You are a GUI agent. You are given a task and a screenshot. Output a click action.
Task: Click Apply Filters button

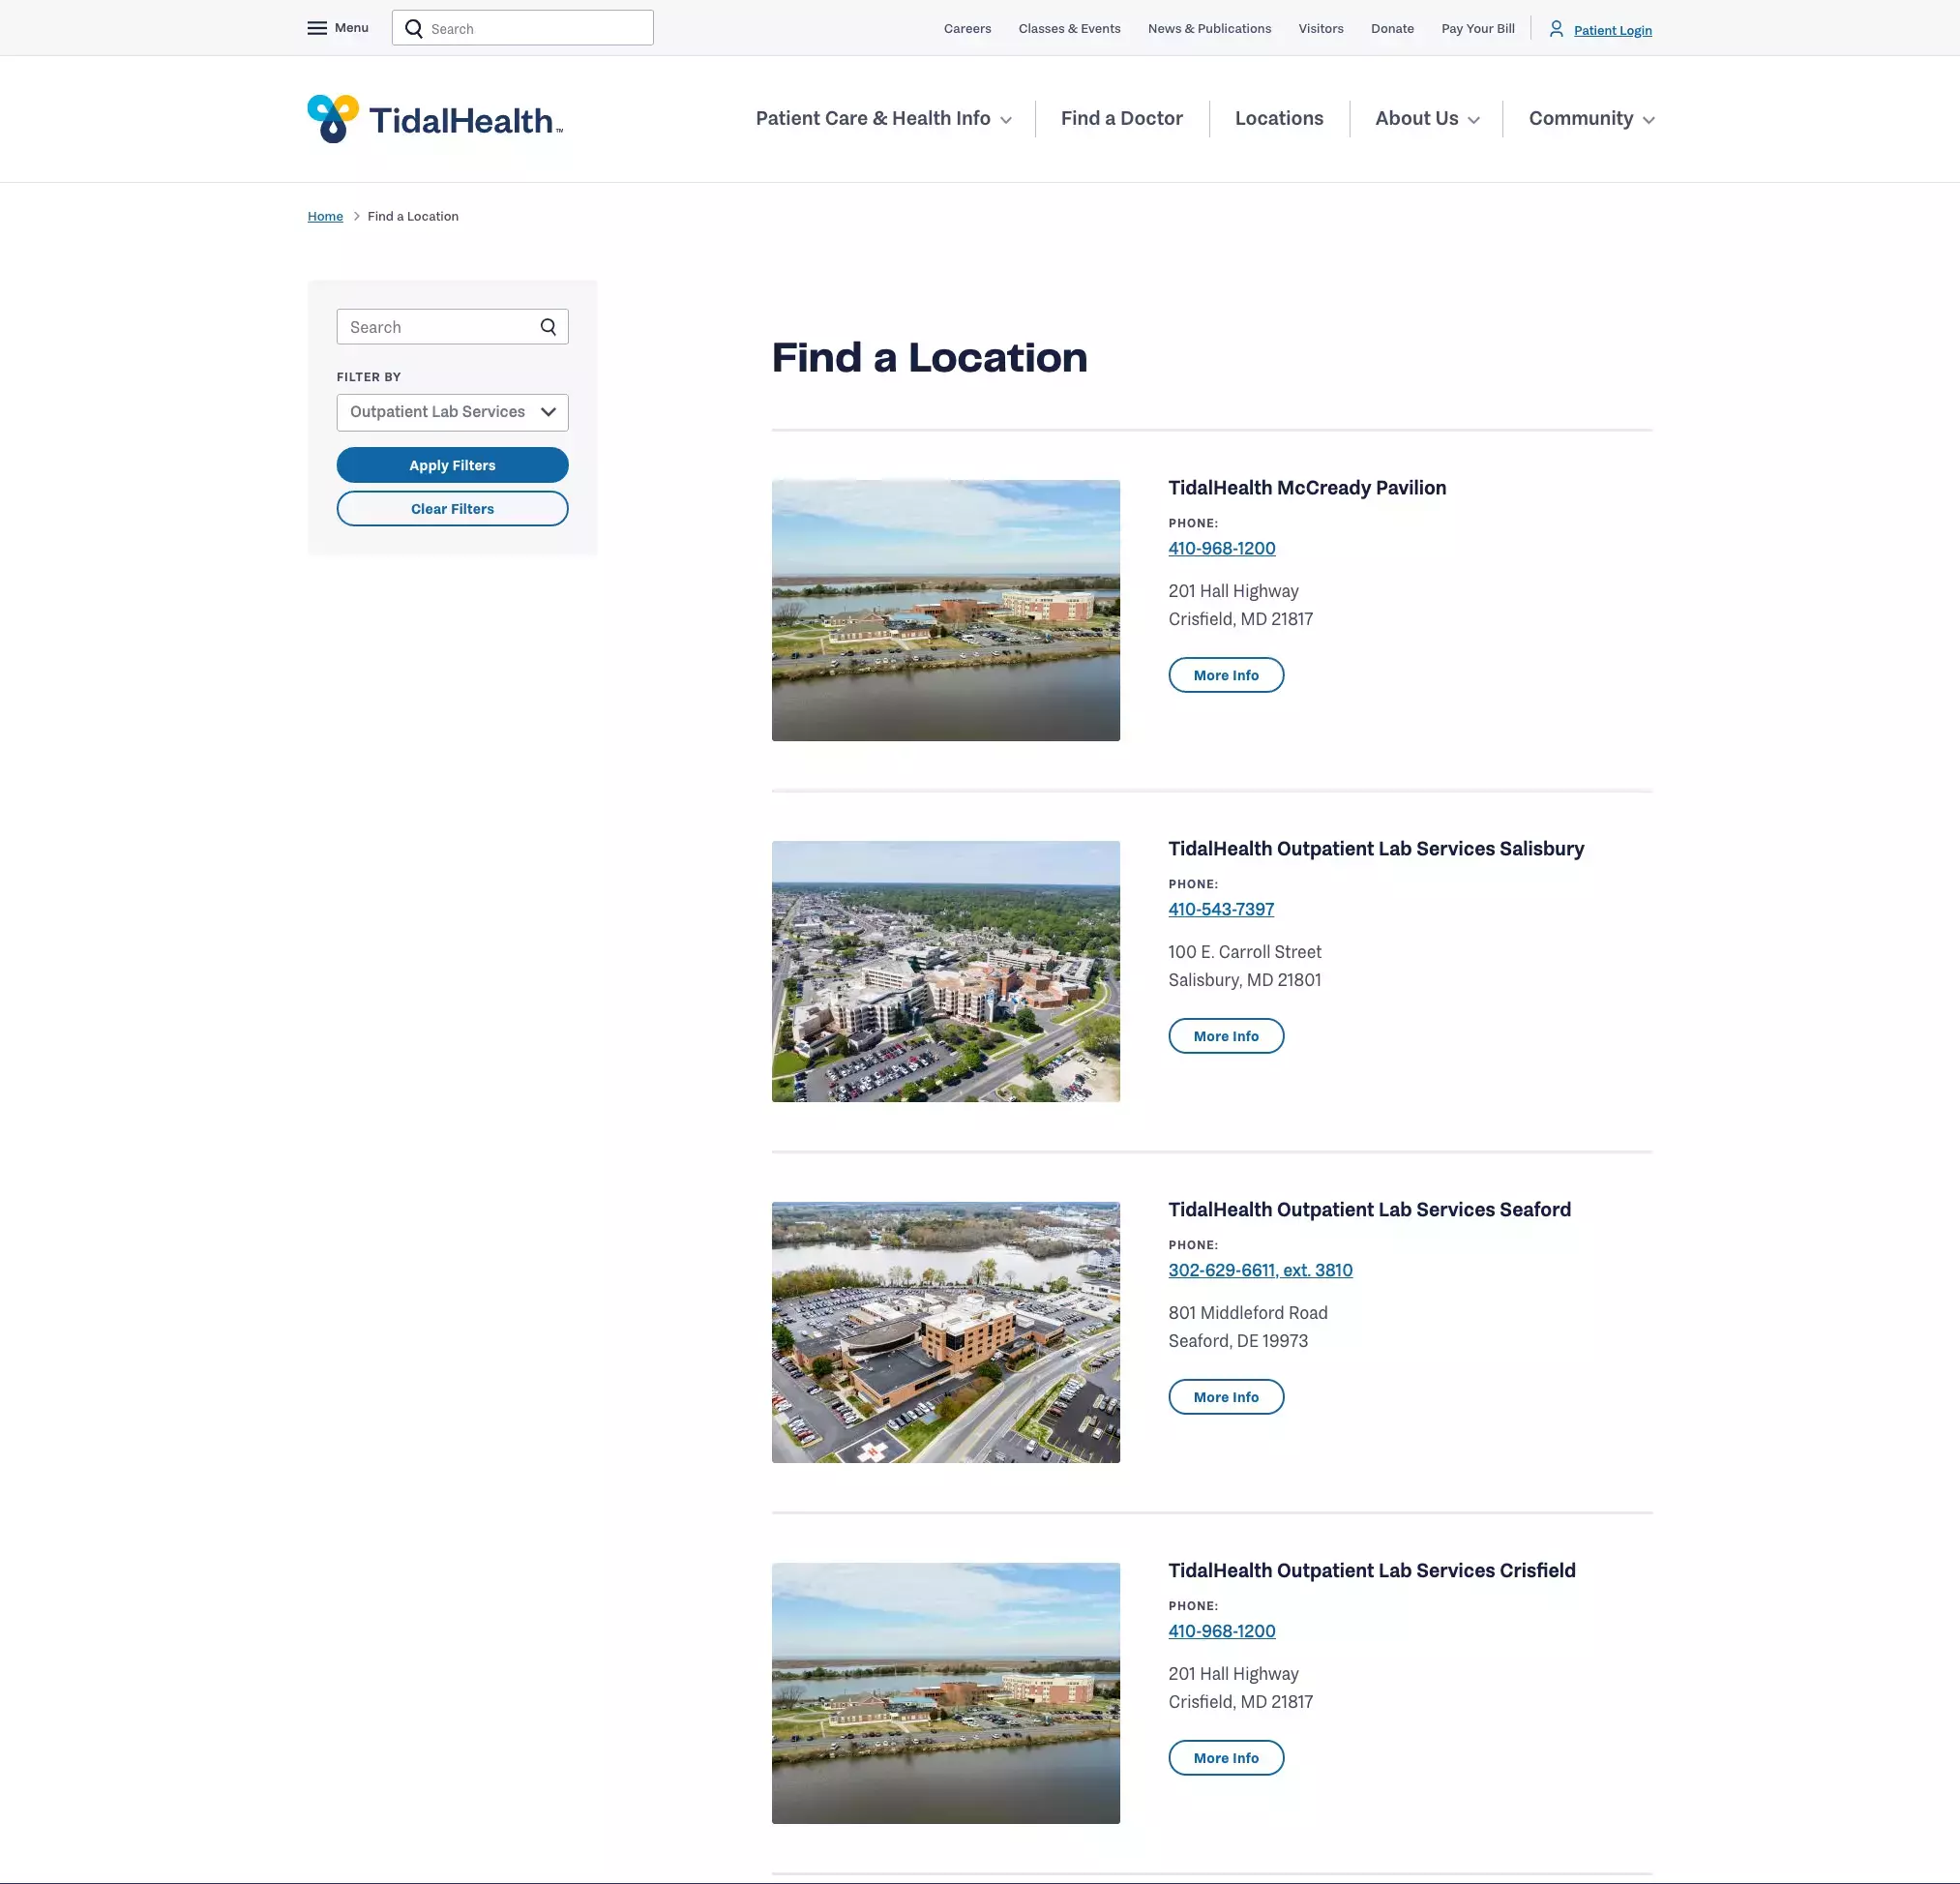point(452,465)
